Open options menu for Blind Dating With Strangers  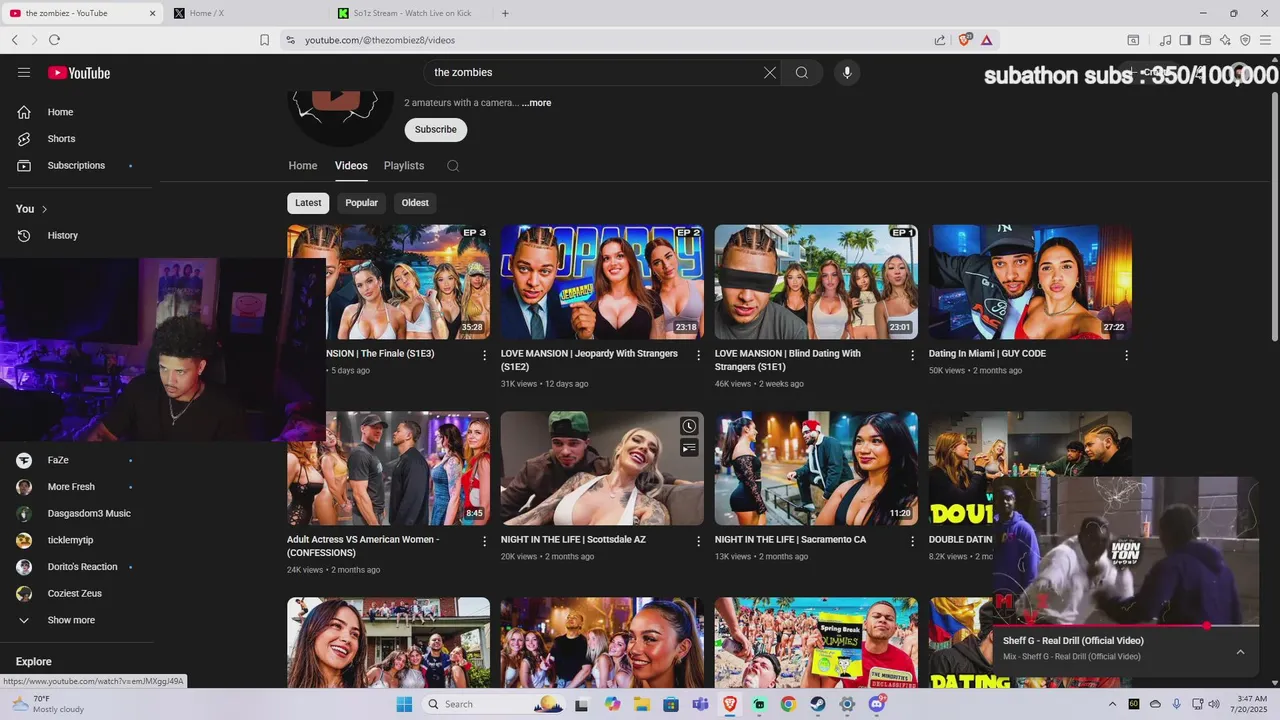[912, 355]
